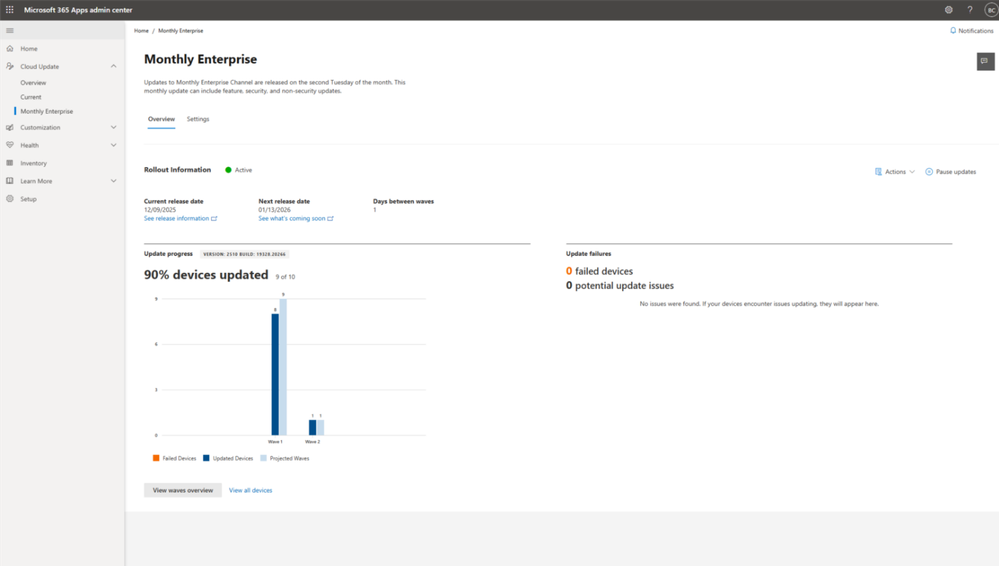Click the Learn More book icon

coord(10,181)
